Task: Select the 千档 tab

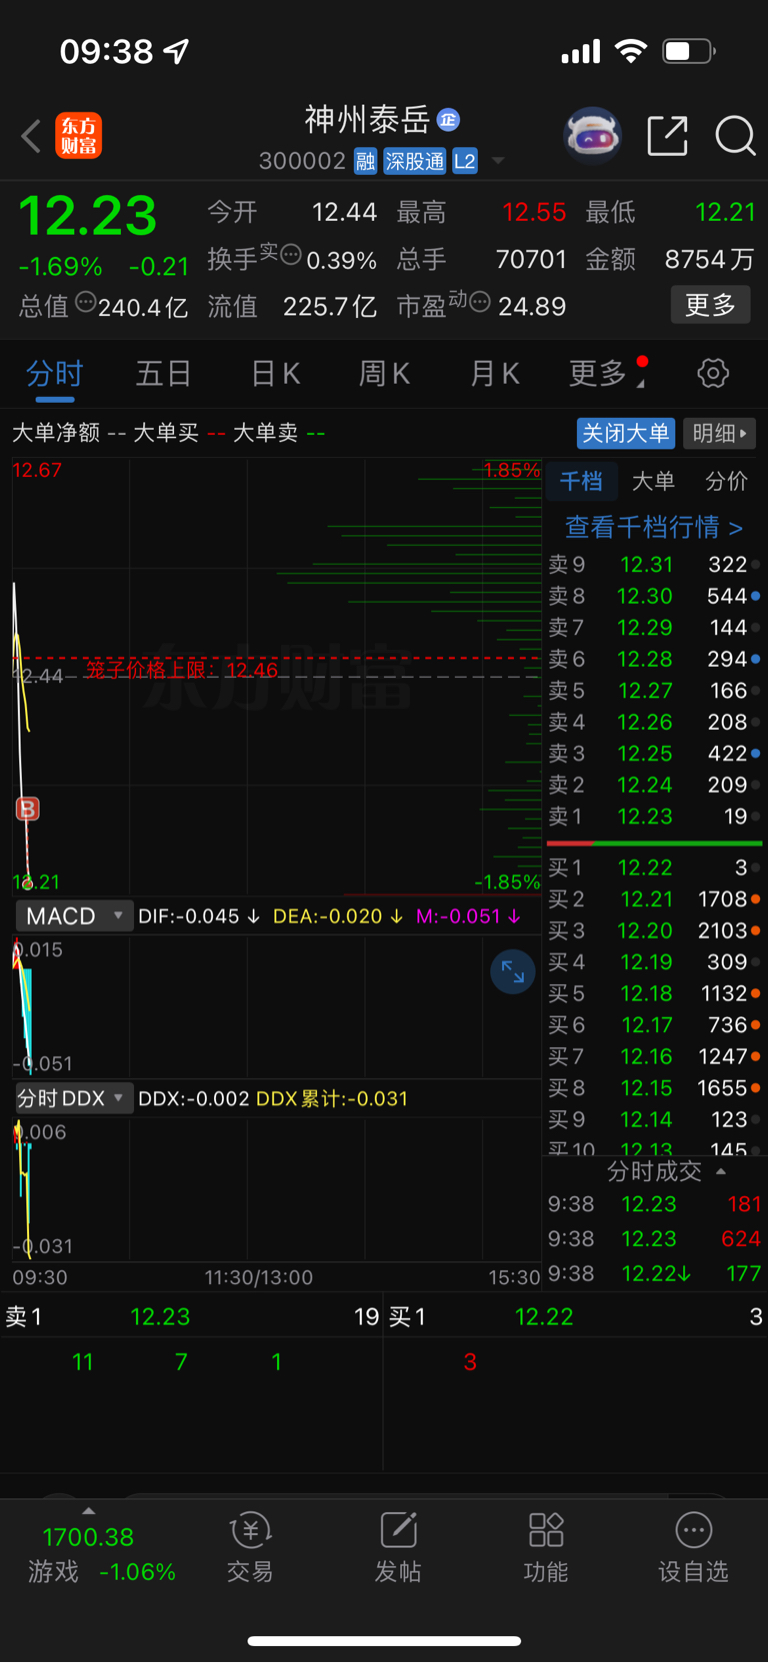Action: pos(581,482)
